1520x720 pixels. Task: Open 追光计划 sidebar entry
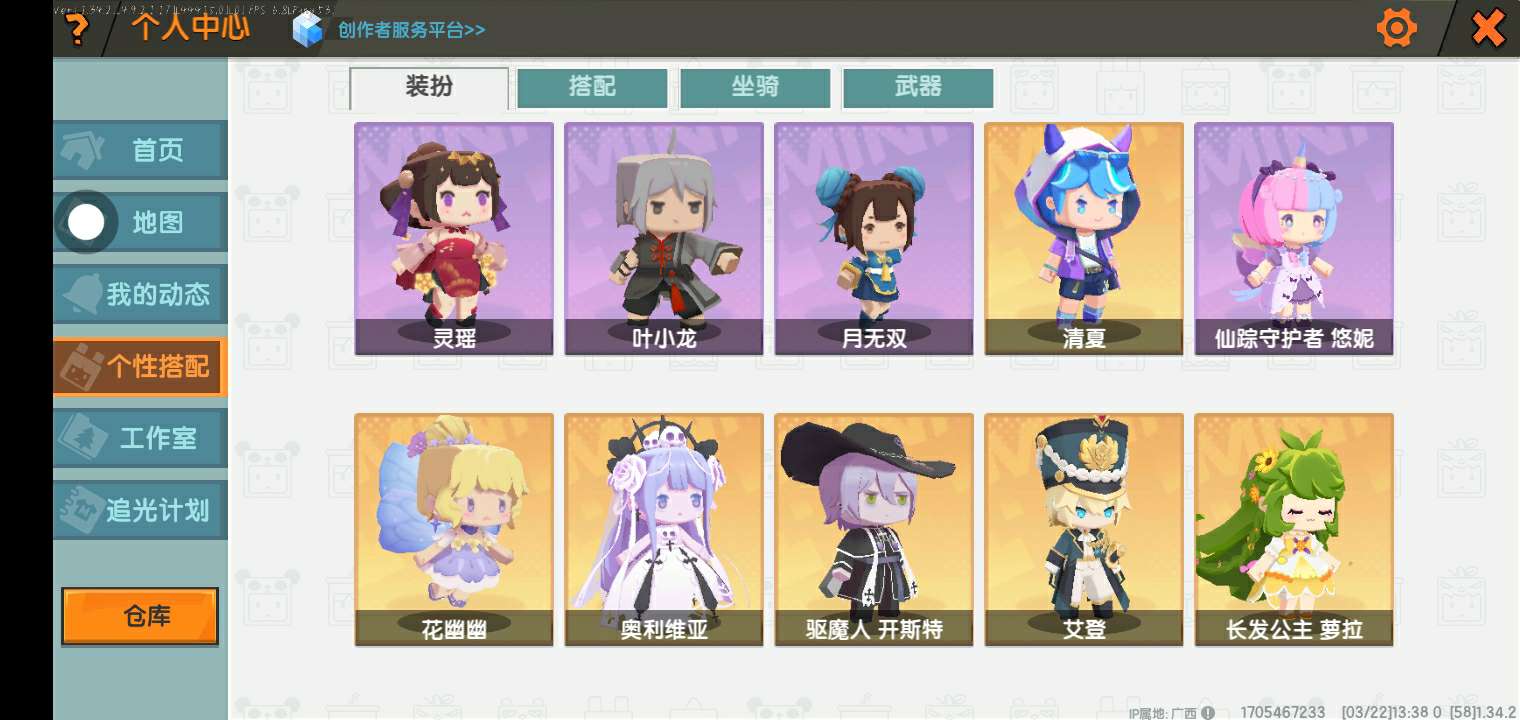click(x=141, y=510)
